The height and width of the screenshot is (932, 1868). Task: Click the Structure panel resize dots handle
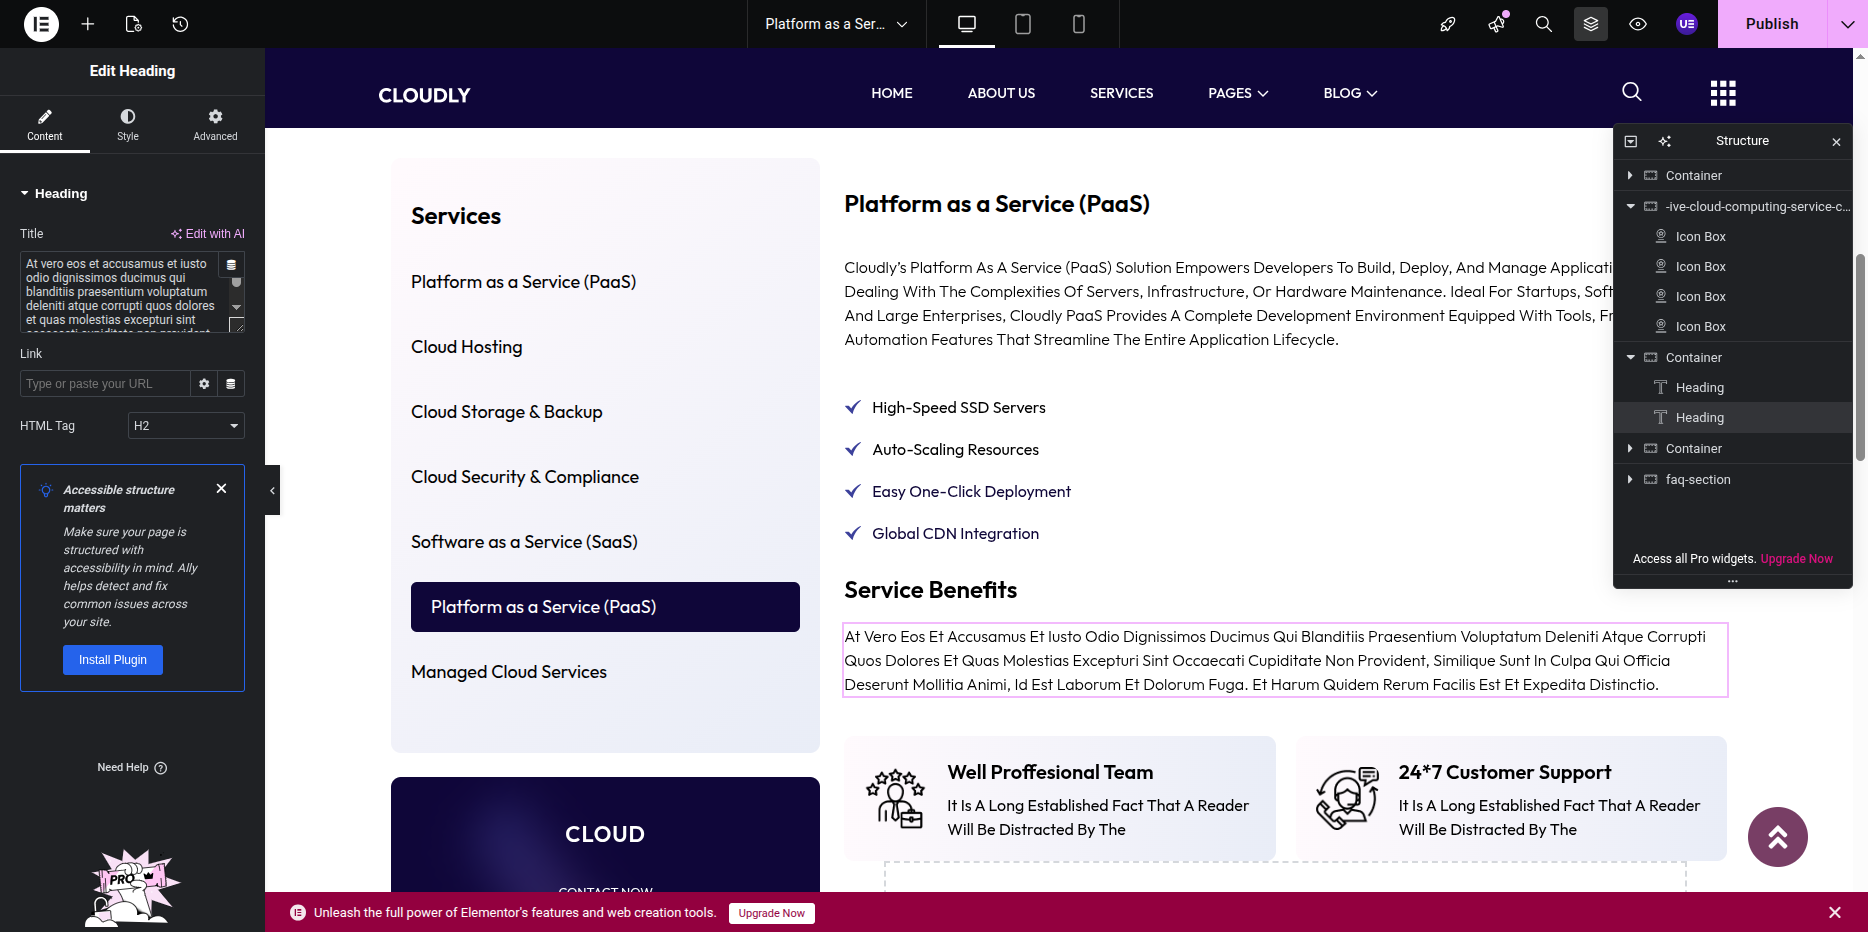(1732, 581)
